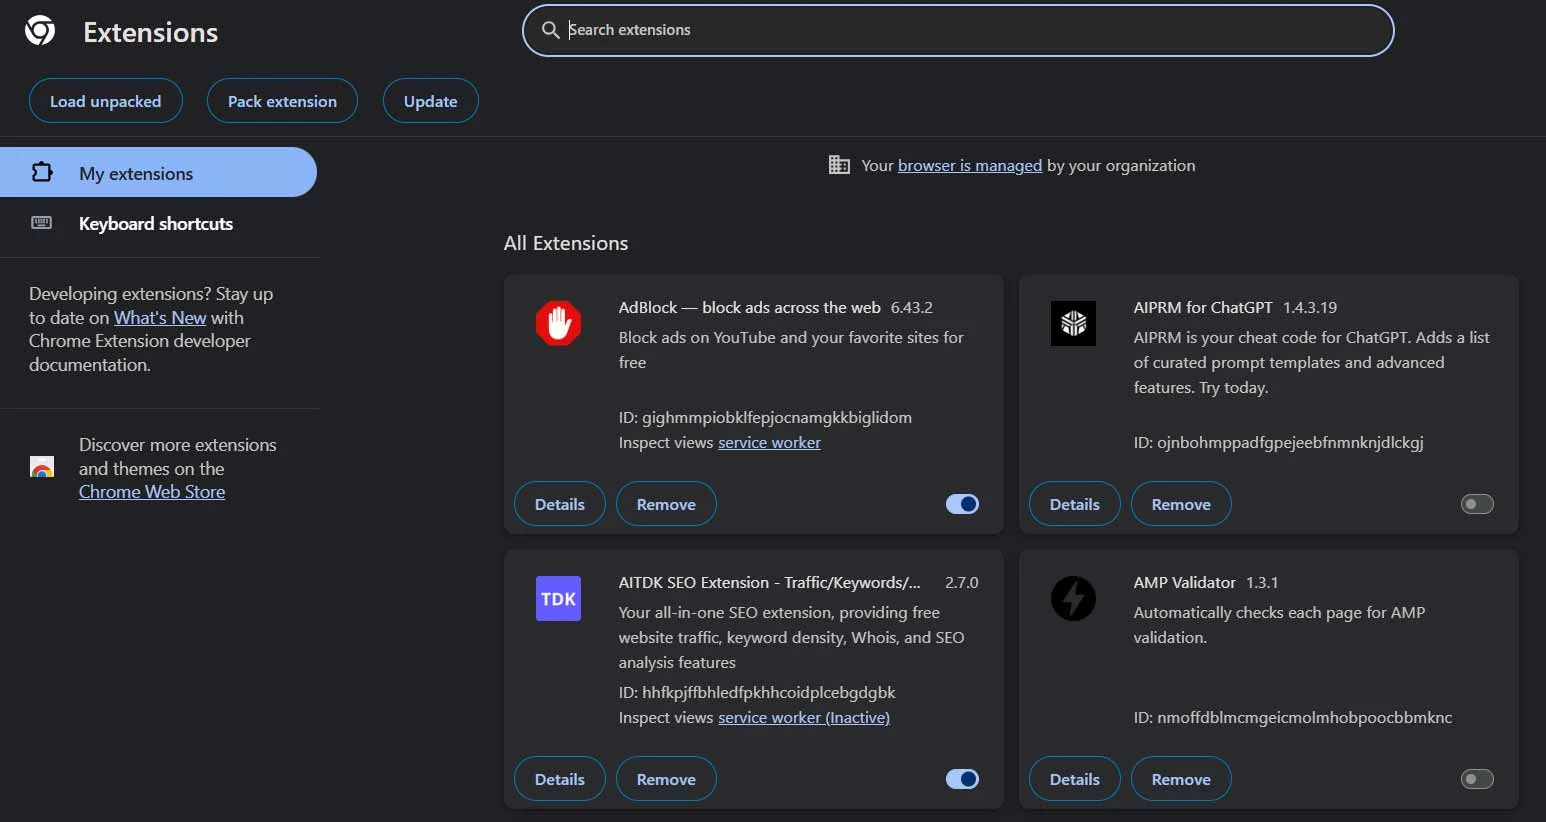Open the My extensions section
Screen dimensions: 1546x822
(x=158, y=172)
